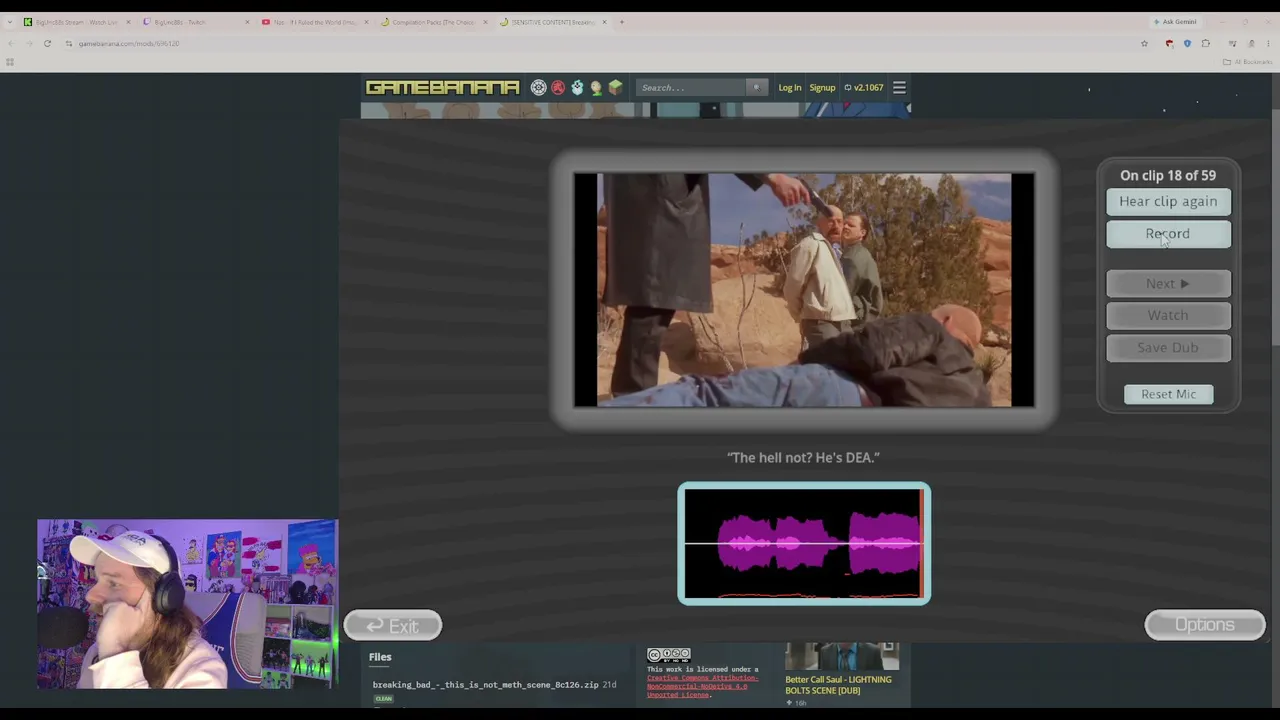
Task: Click the subtitle "The hell not? He's DEA."
Action: (x=803, y=457)
